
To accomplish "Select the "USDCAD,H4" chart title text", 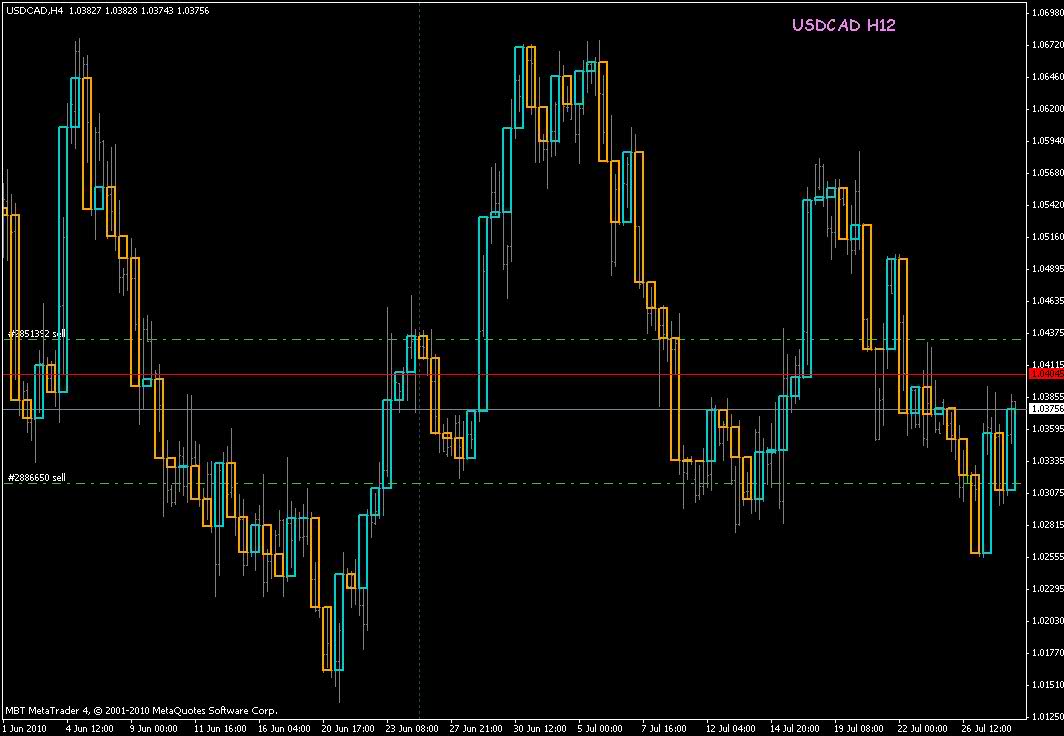I will (34, 11).
